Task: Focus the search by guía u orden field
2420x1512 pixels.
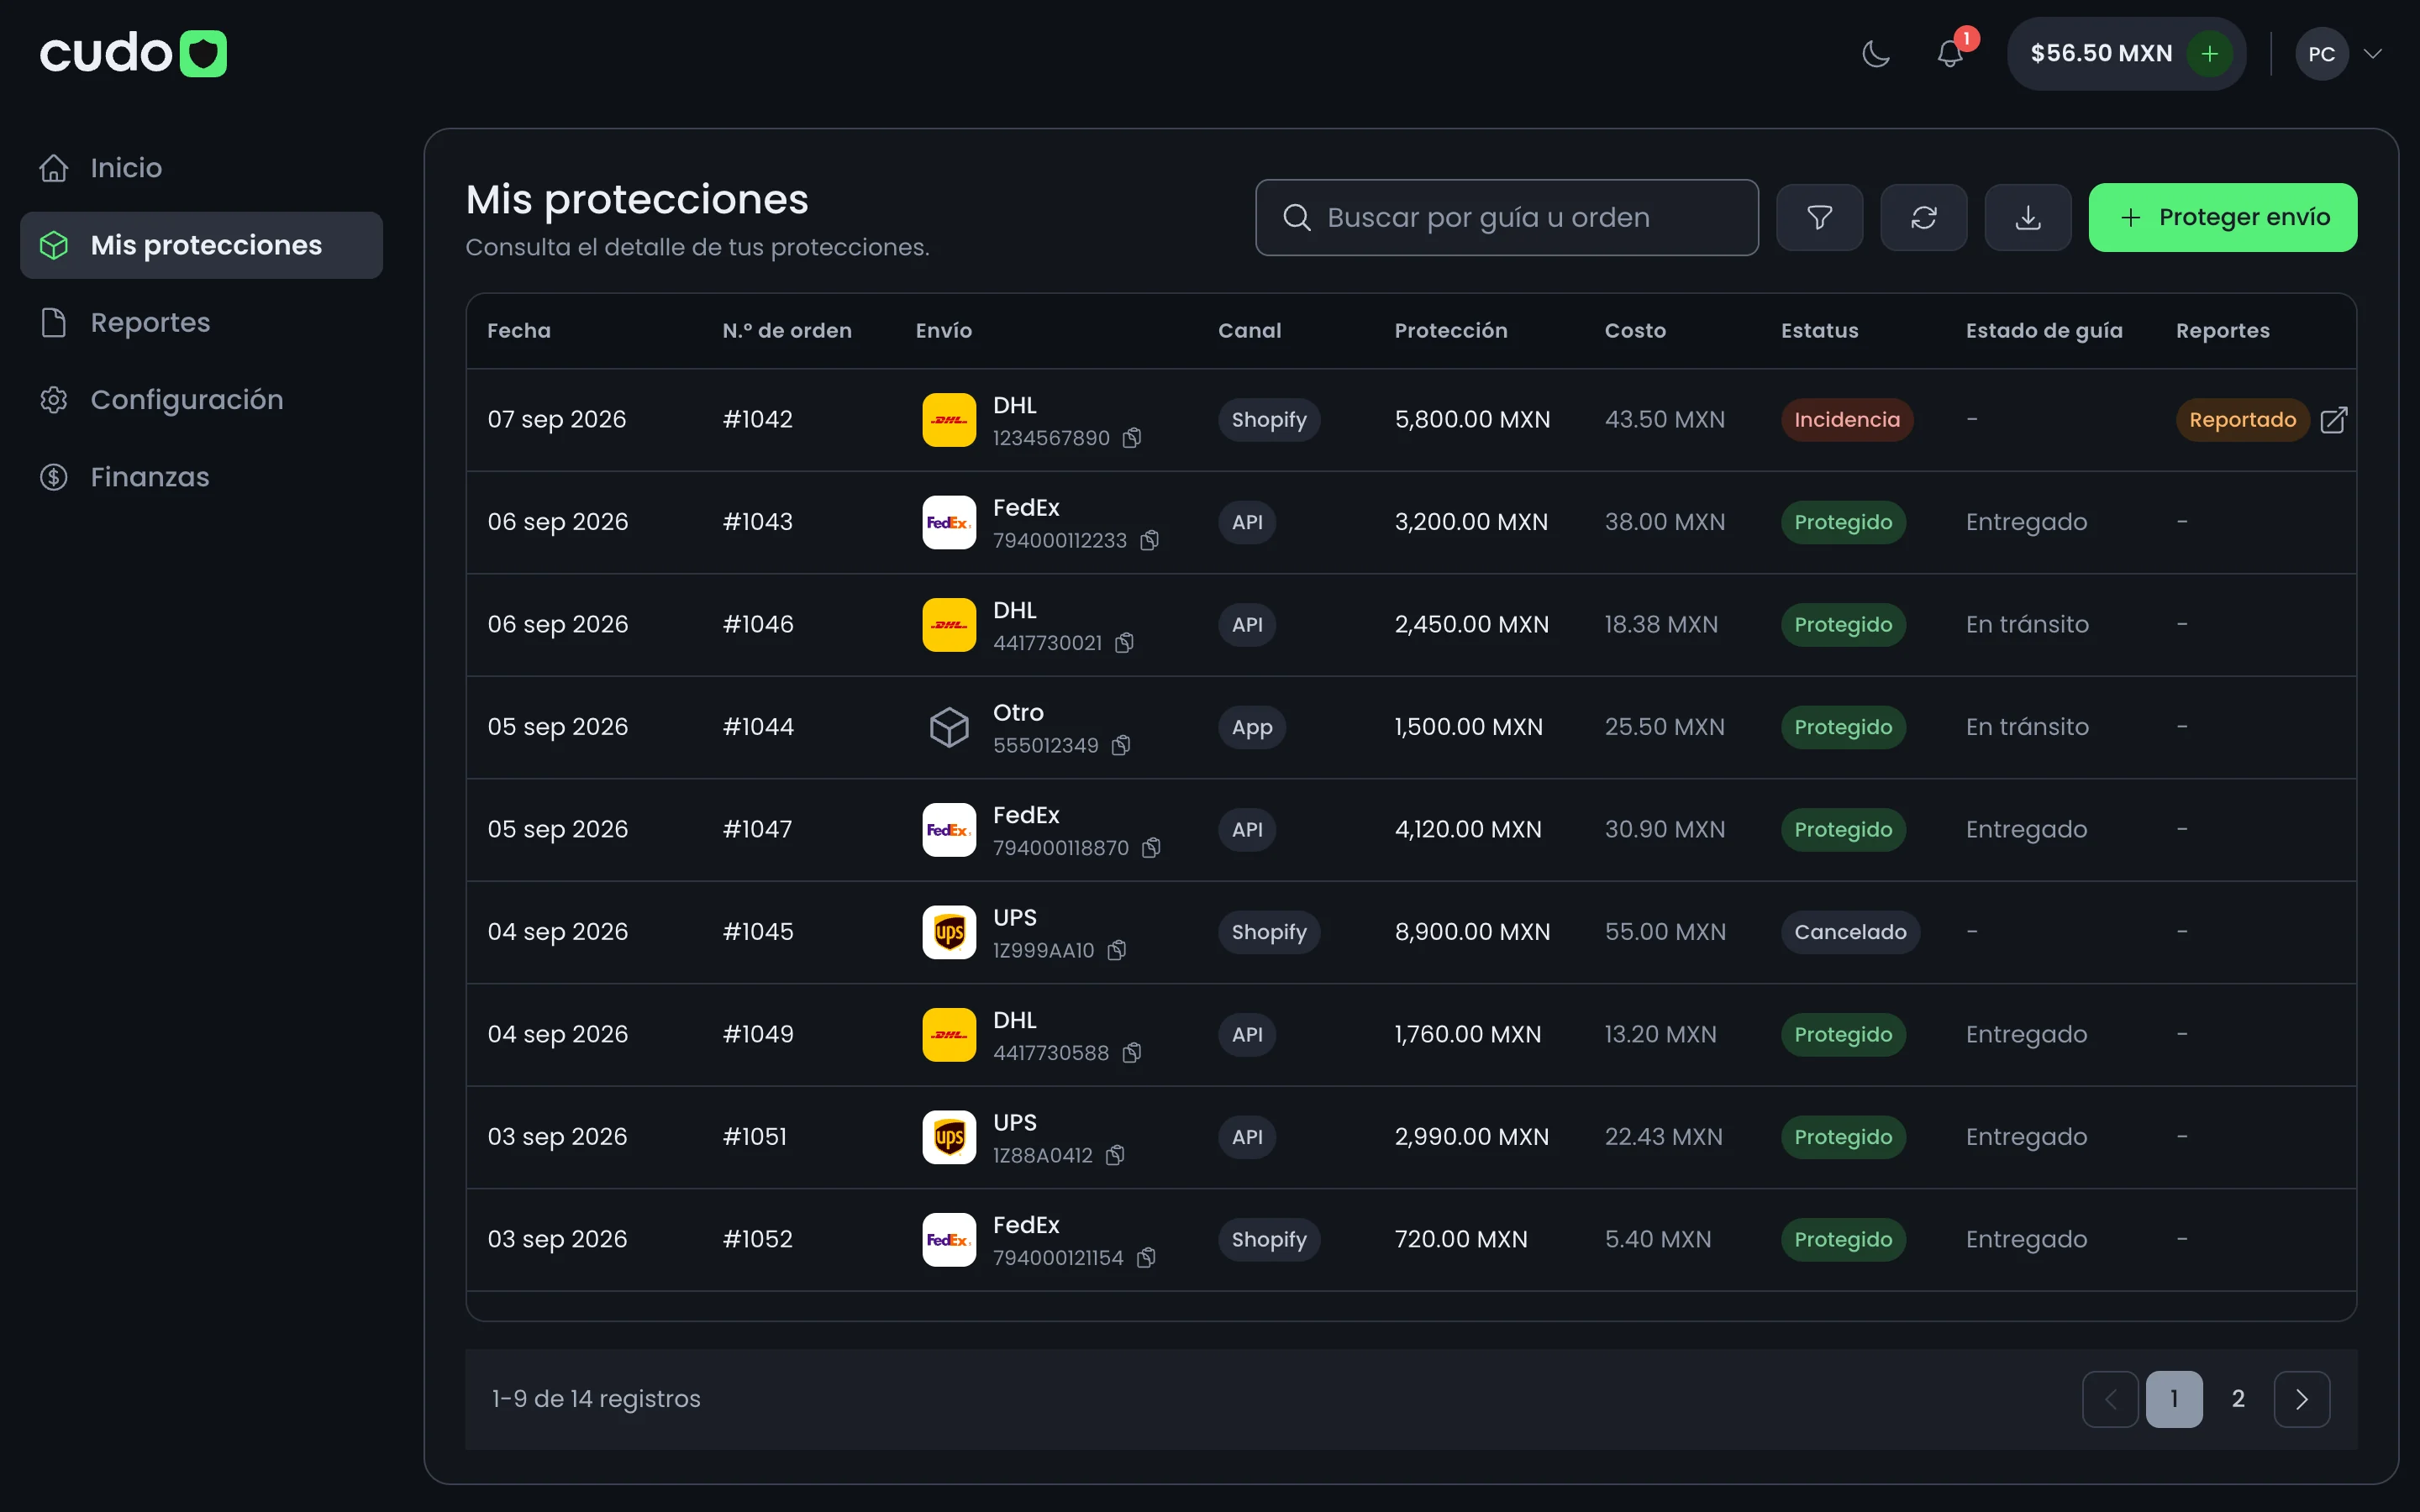Action: pos(1507,217)
